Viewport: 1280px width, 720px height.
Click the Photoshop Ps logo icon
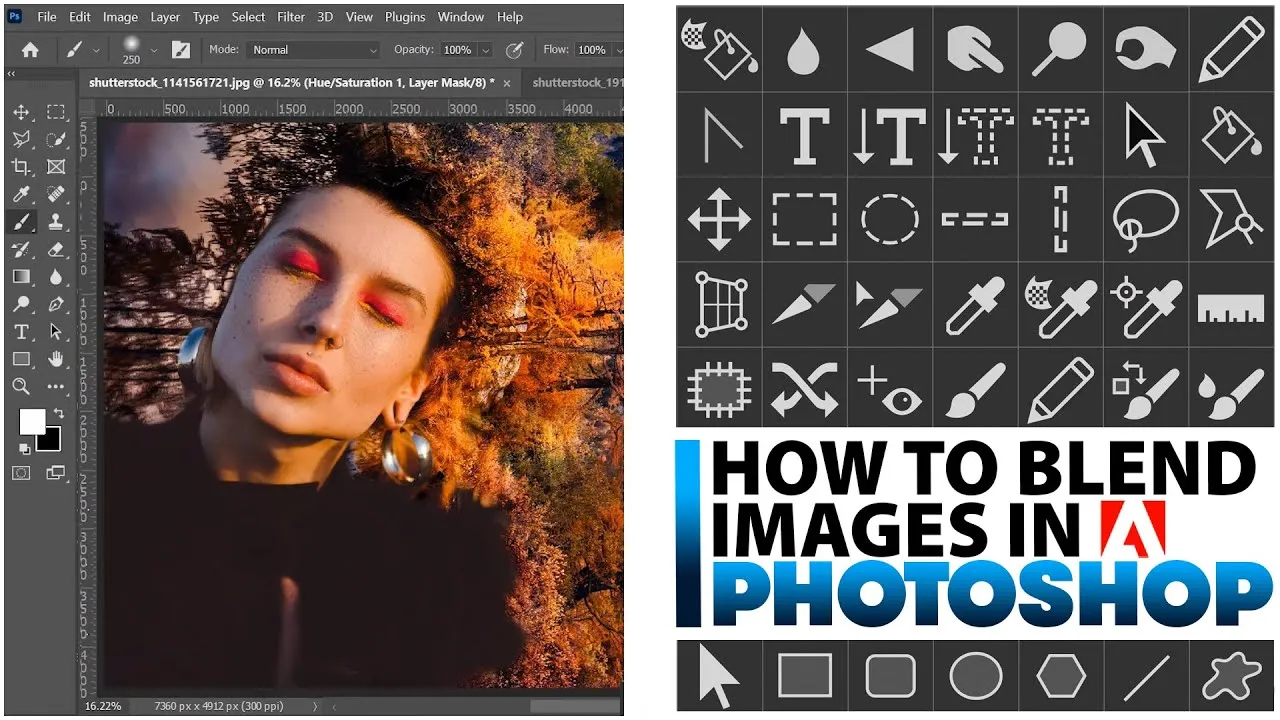[15, 16]
